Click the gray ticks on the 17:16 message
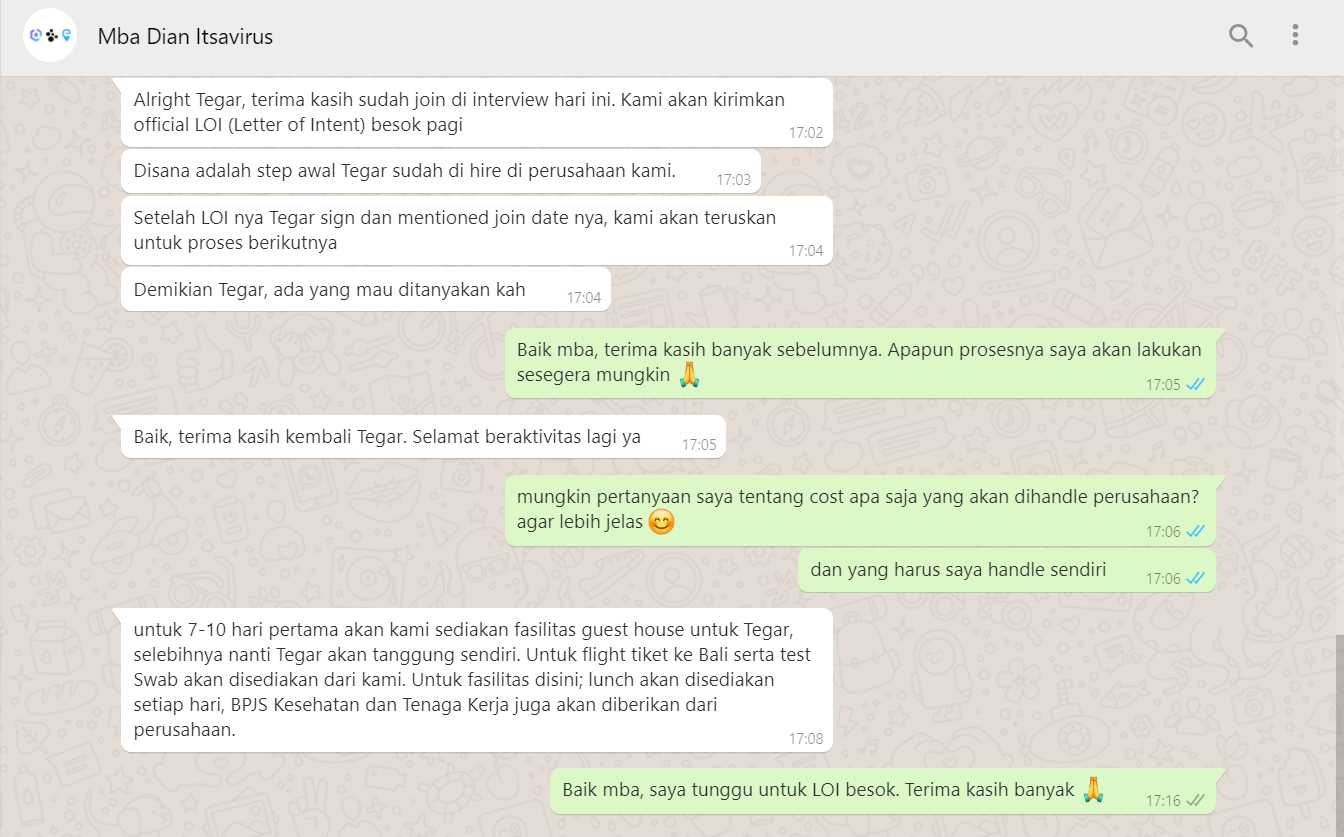Image resolution: width=1344 pixels, height=837 pixels. [1195, 800]
